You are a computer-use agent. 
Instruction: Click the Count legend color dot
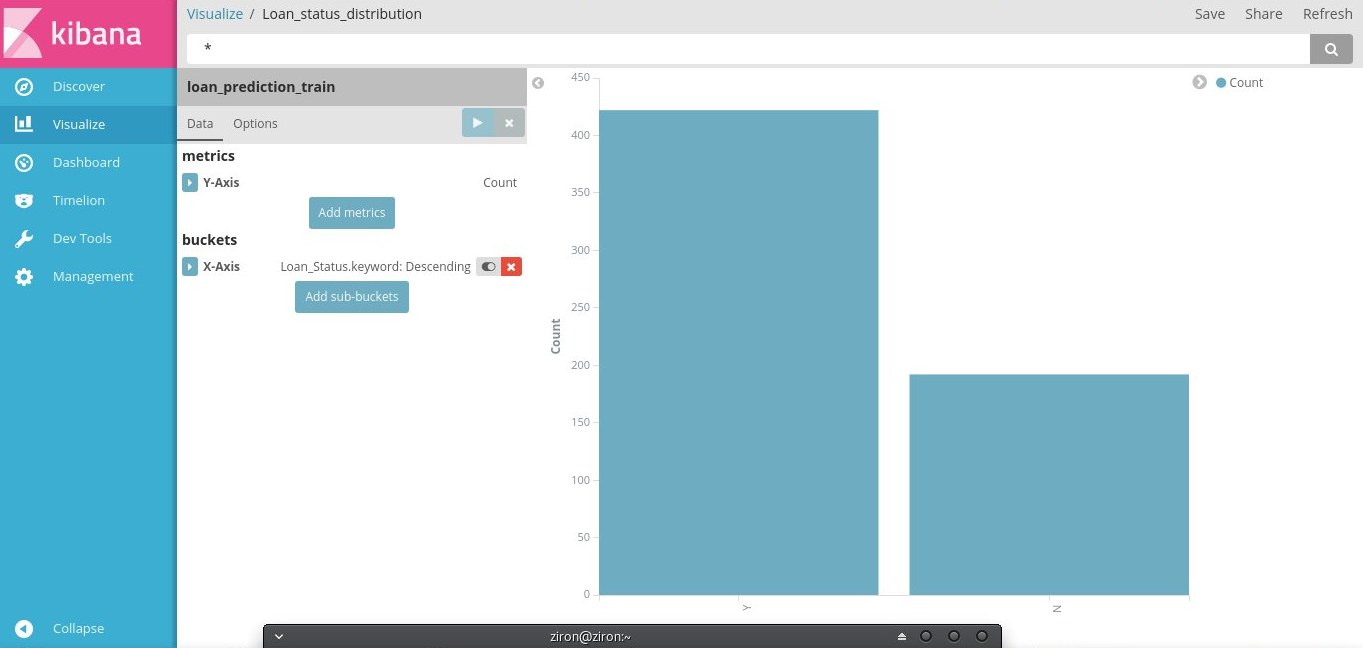coord(1221,83)
